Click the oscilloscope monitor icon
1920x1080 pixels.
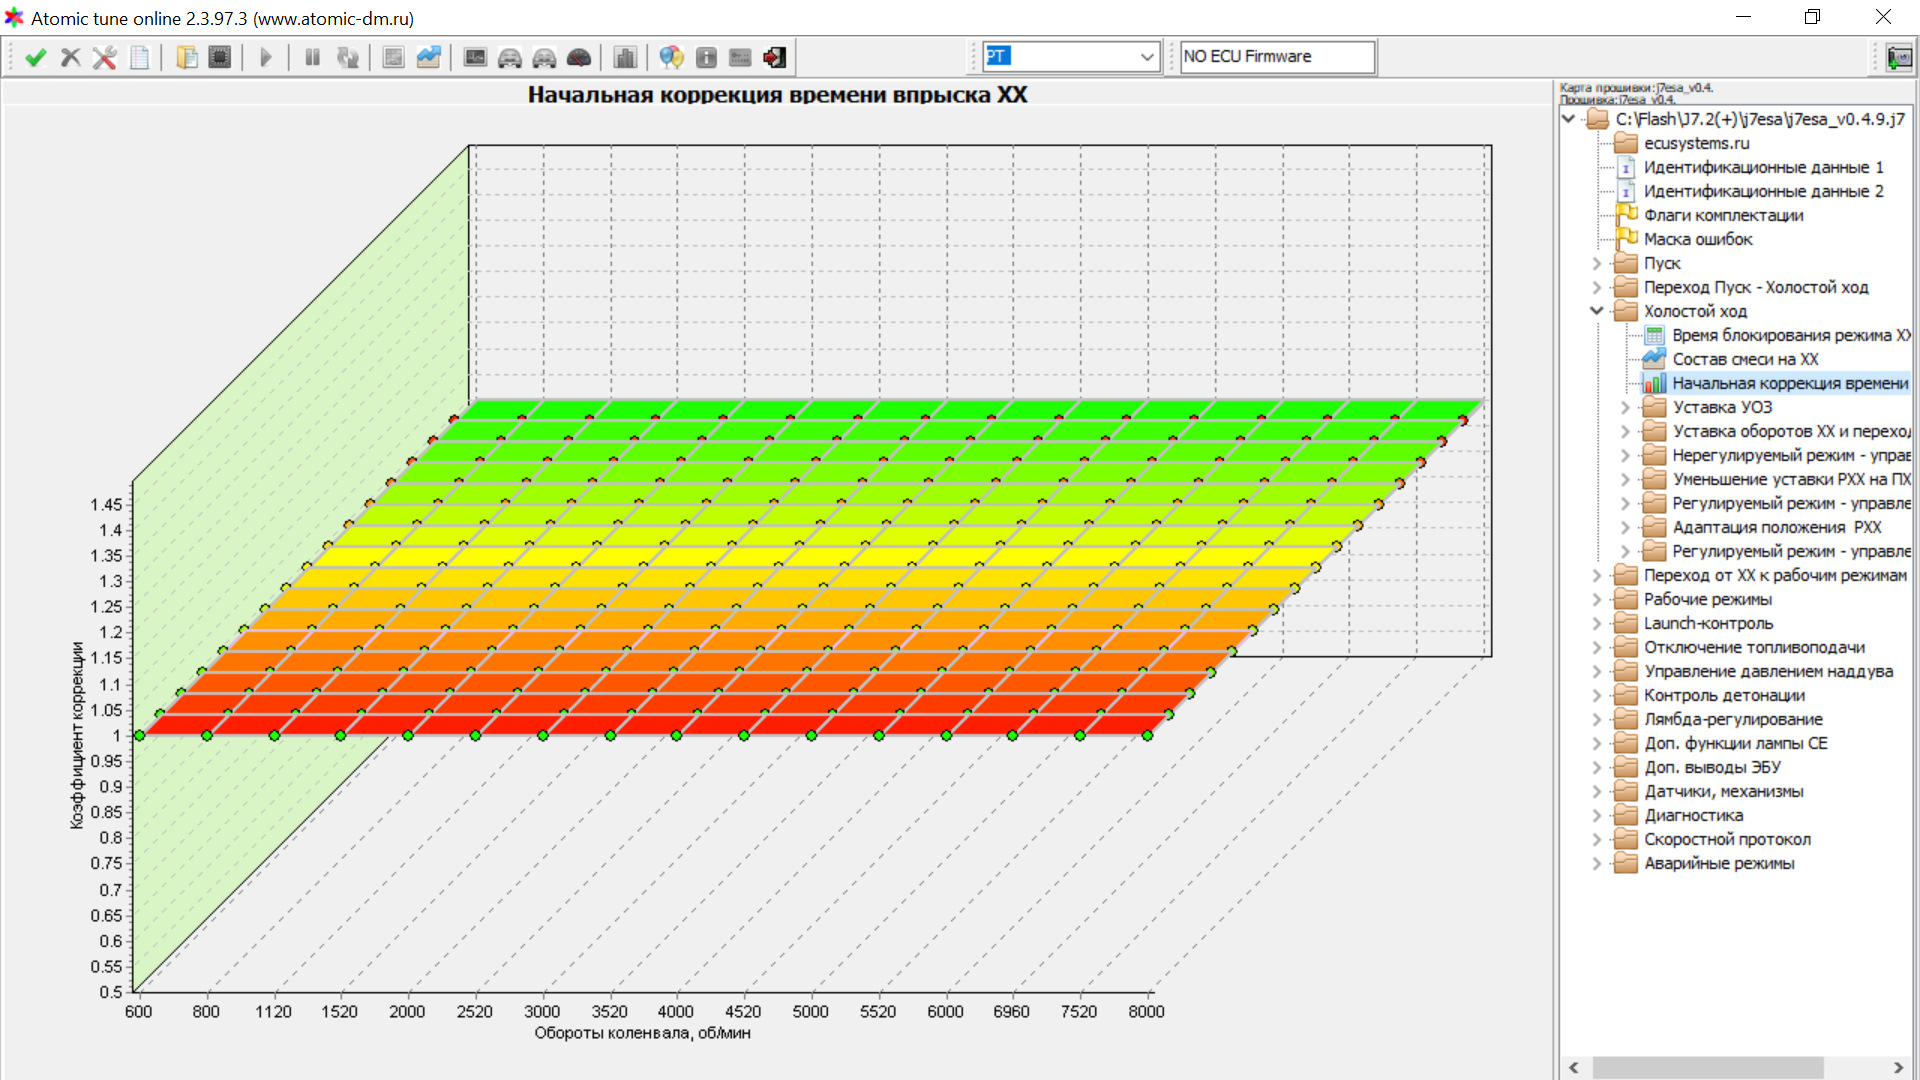(x=475, y=57)
